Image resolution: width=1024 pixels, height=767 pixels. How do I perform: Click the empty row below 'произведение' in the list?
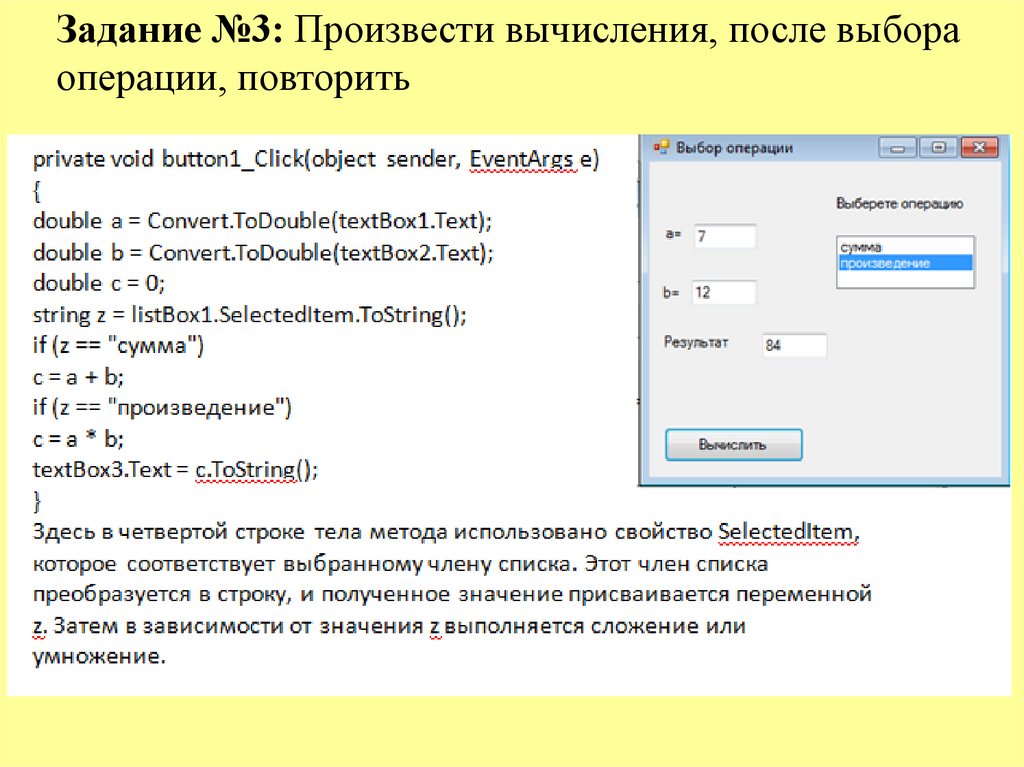click(x=904, y=279)
